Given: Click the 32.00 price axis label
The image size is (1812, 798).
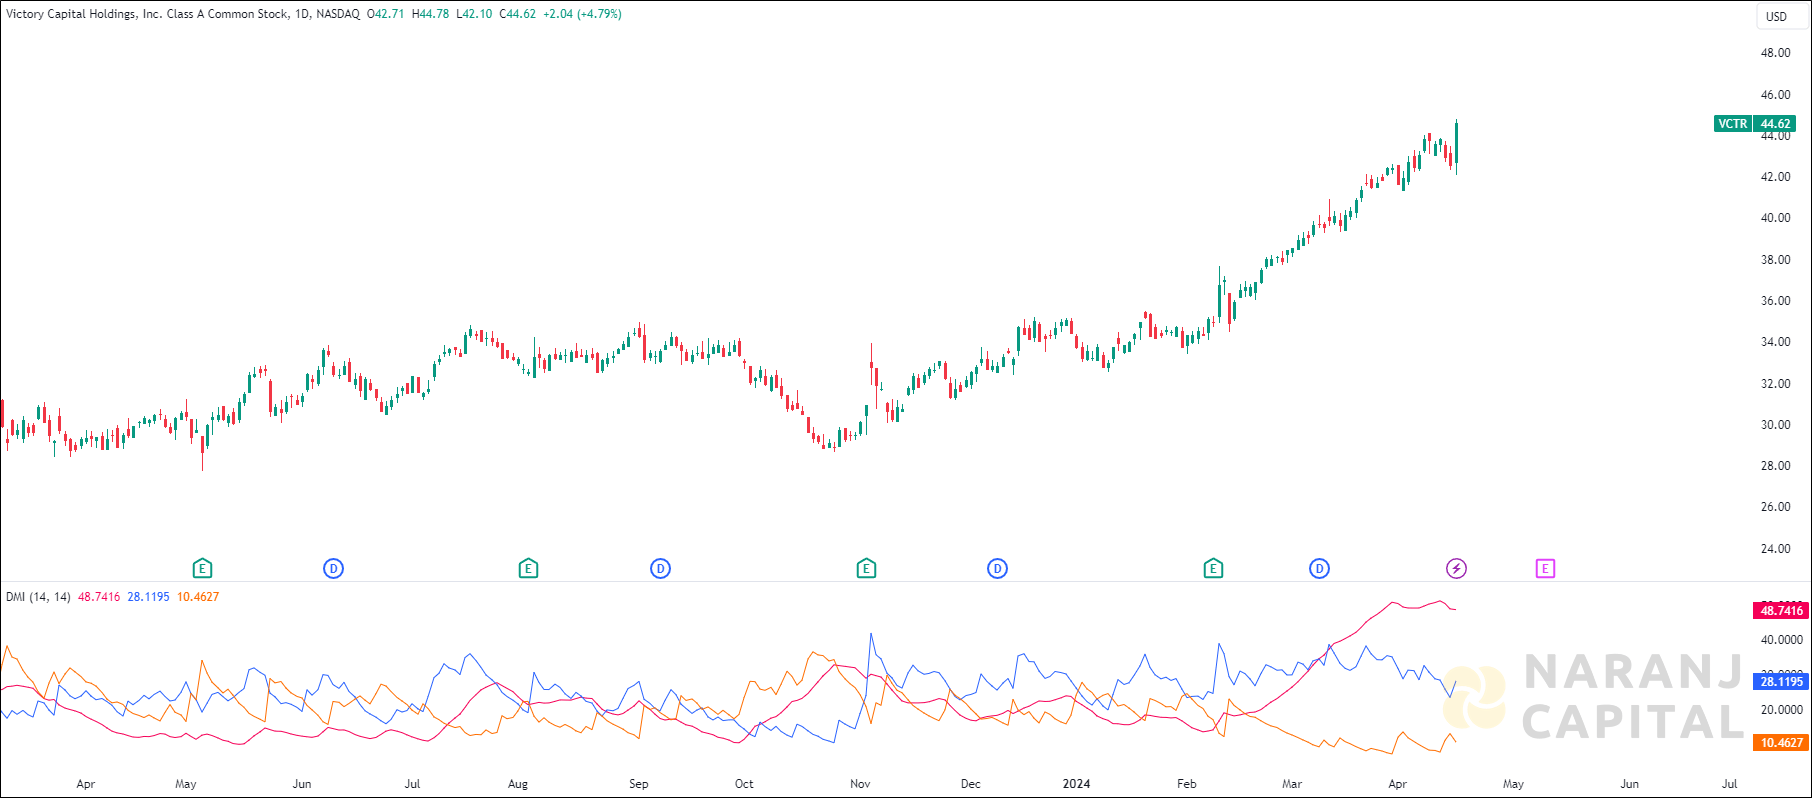Looking at the screenshot, I should (1775, 384).
